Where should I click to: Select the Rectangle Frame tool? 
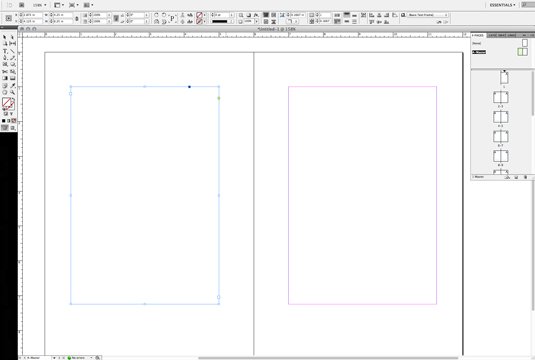[5, 64]
